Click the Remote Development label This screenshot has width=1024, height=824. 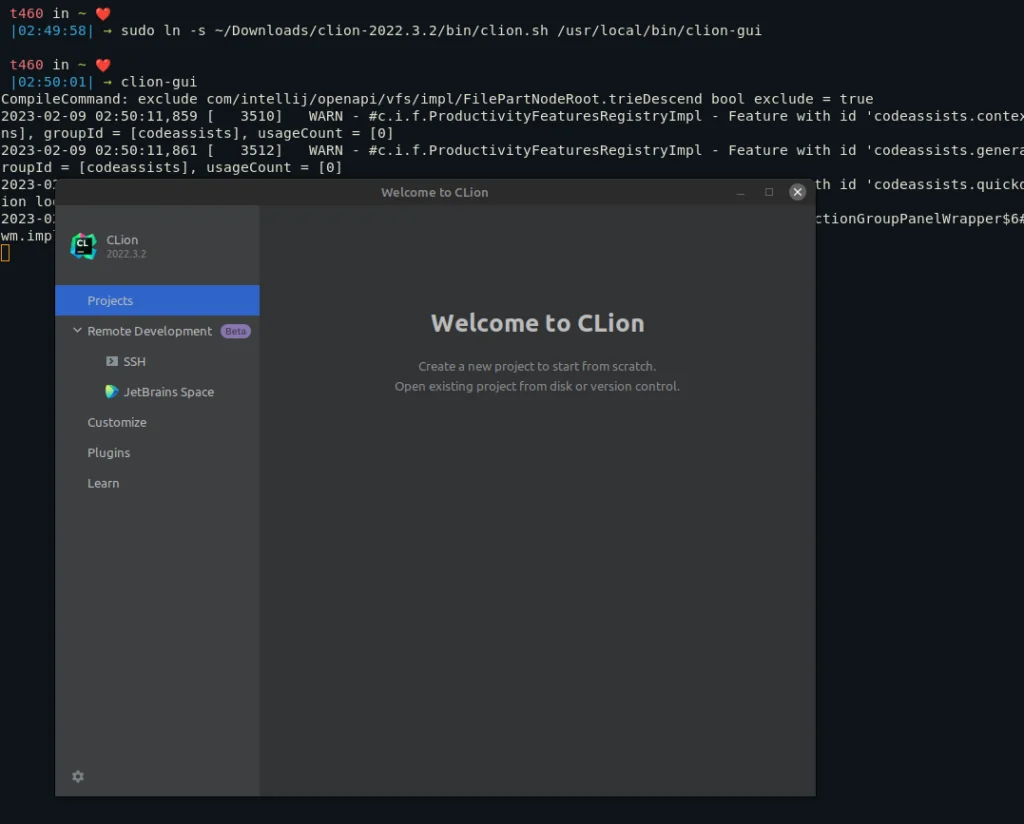149,331
